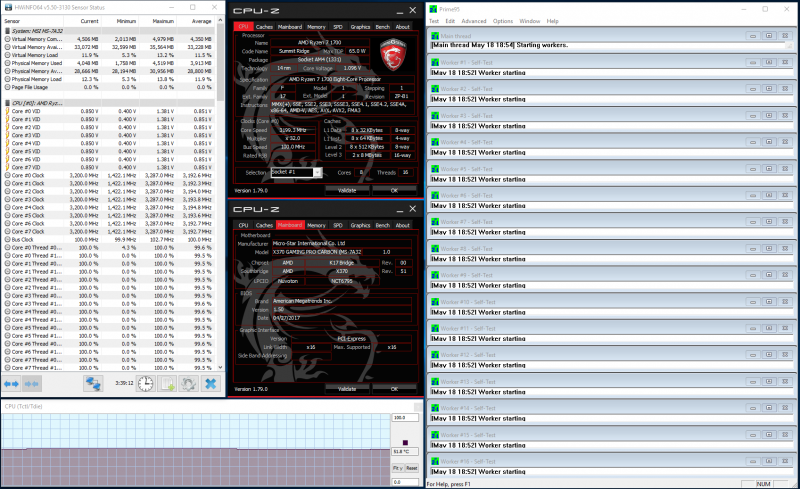Image resolution: width=800 pixels, height=489 pixels.
Task: Click the Bus Clock sensor icon
Action: 7,239
